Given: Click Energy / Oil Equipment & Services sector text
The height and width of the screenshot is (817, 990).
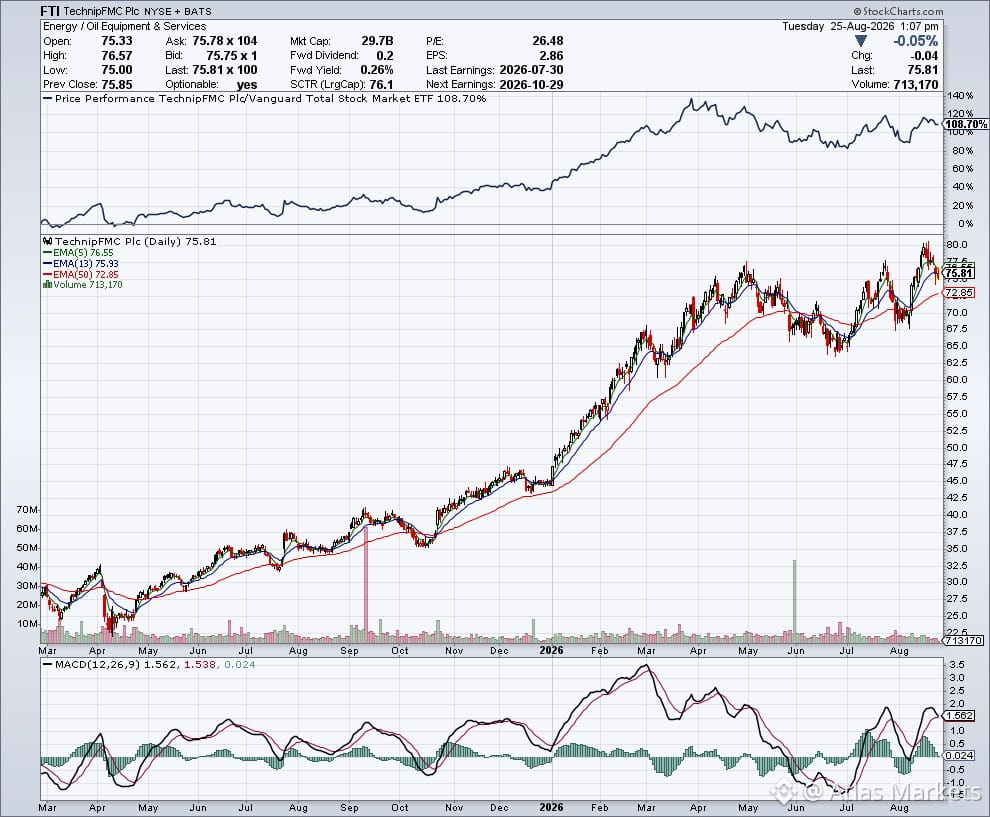Looking at the screenshot, I should coord(124,26).
